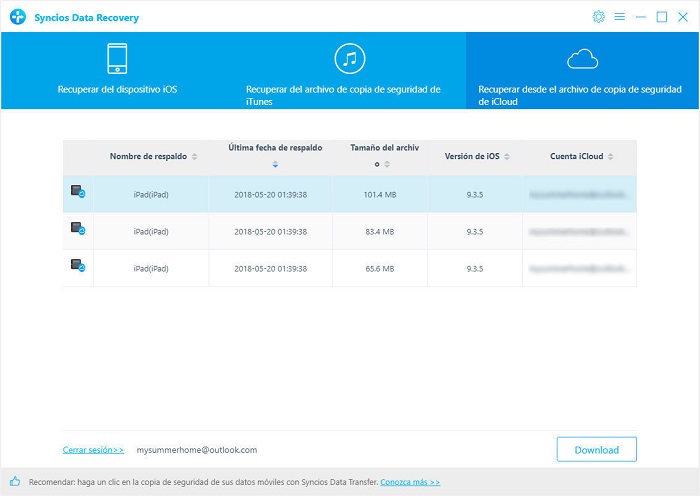The width and height of the screenshot is (700, 496).
Task: Click the backup date in the 65.6 MB row
Action: click(x=271, y=269)
